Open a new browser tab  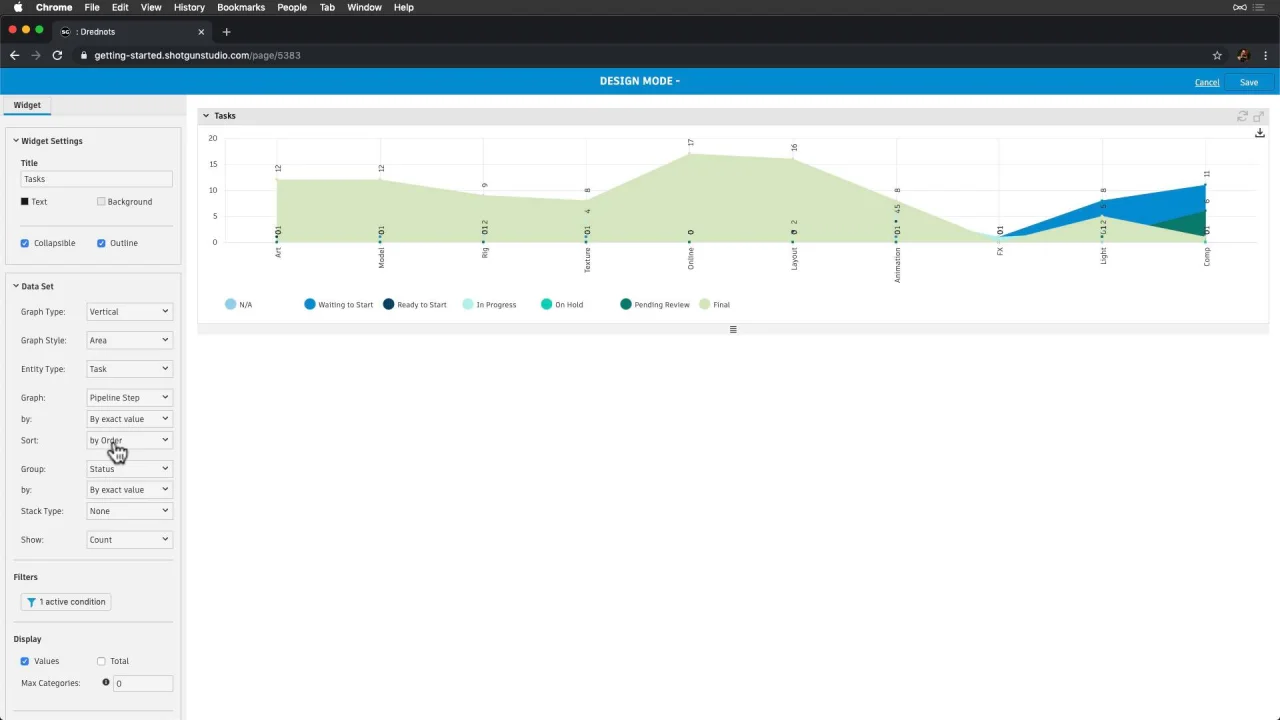(x=226, y=32)
